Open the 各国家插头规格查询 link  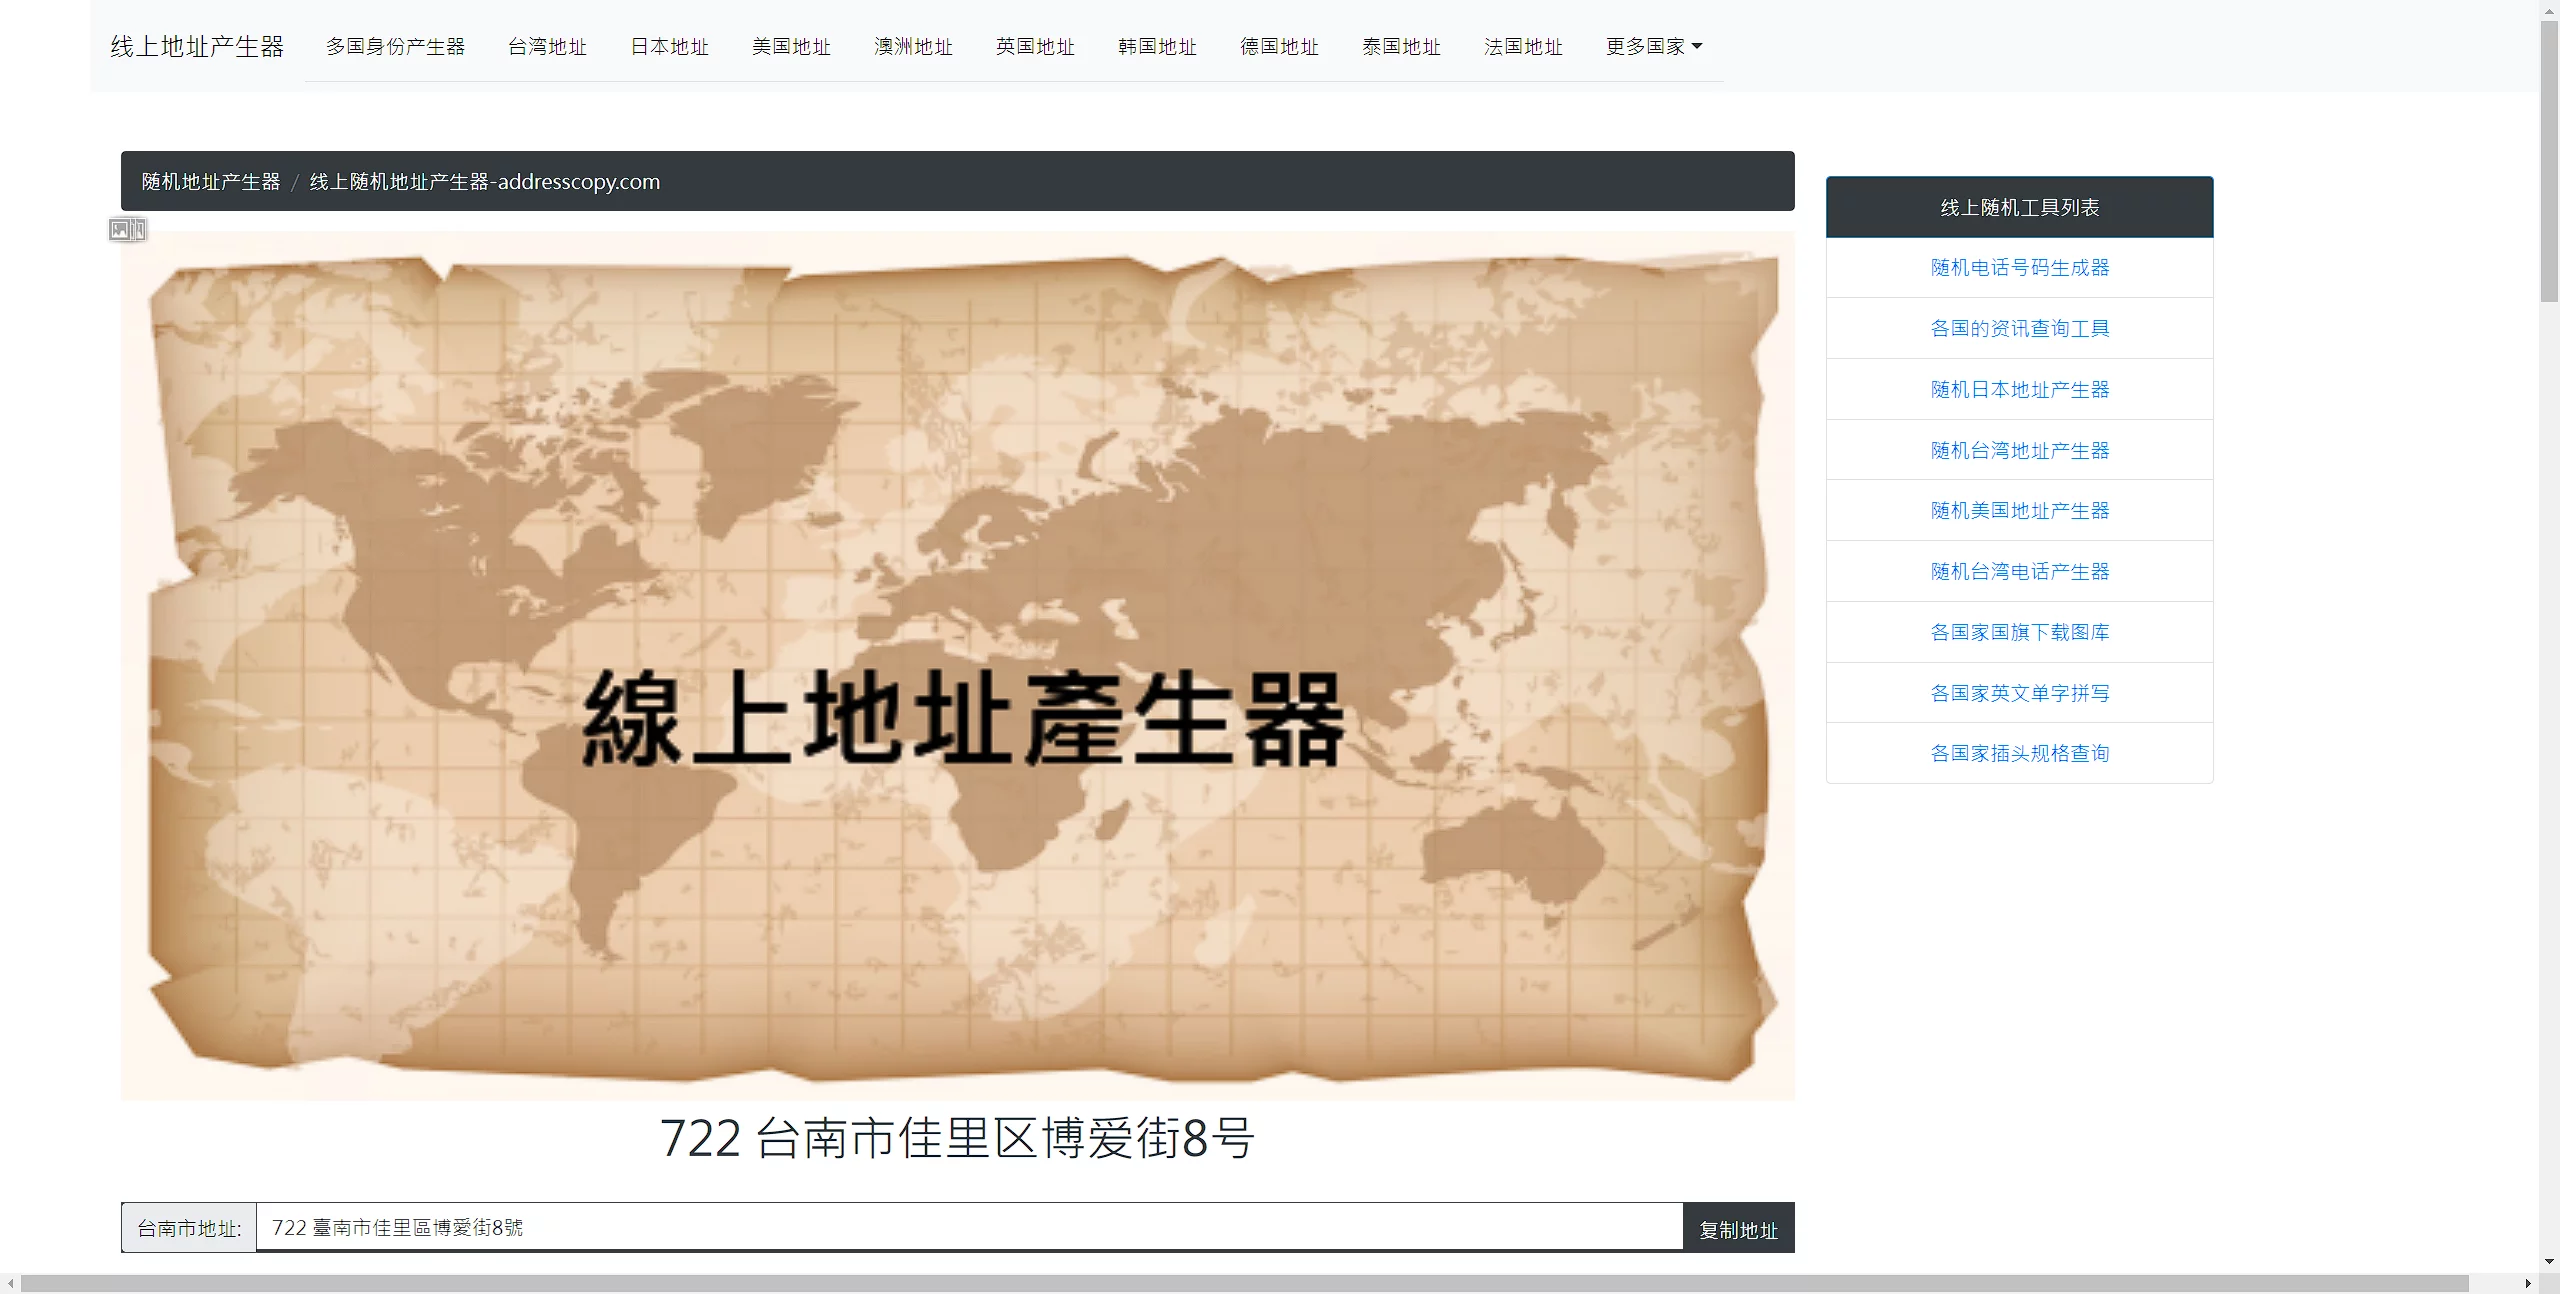coord(2019,753)
